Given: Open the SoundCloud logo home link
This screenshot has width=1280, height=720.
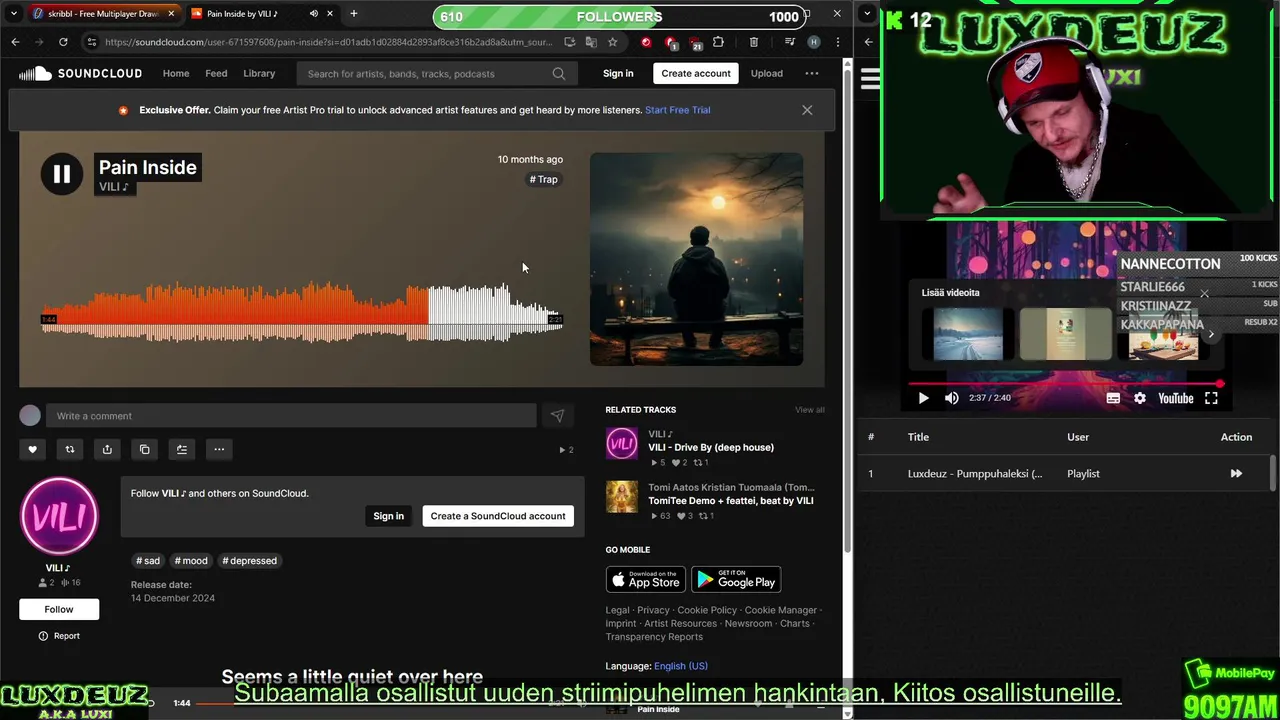Looking at the screenshot, I should (80, 73).
